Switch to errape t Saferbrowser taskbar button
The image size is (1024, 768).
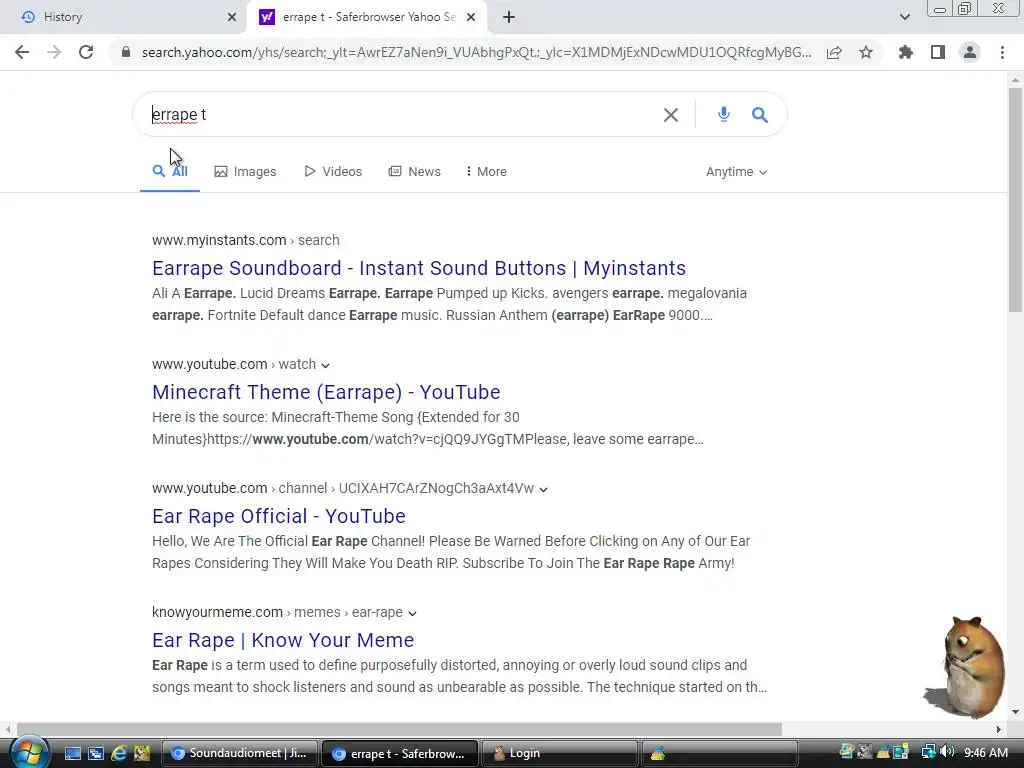click(400, 754)
